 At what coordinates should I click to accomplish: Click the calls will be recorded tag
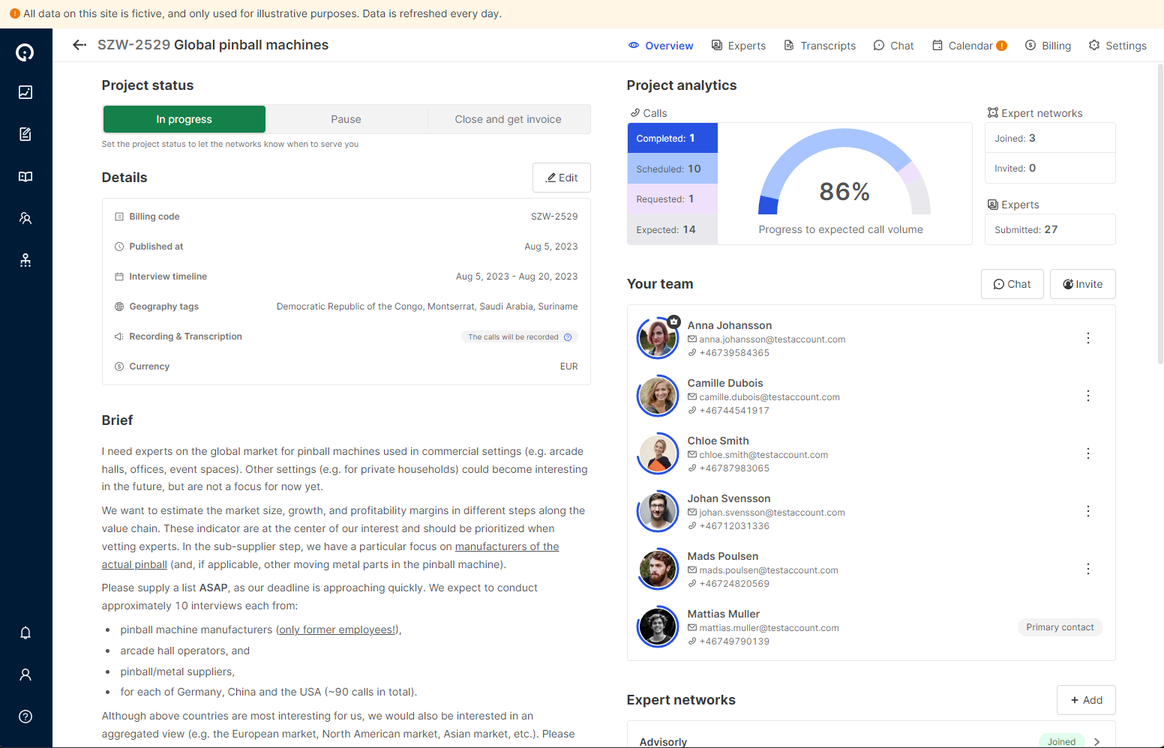(x=519, y=337)
